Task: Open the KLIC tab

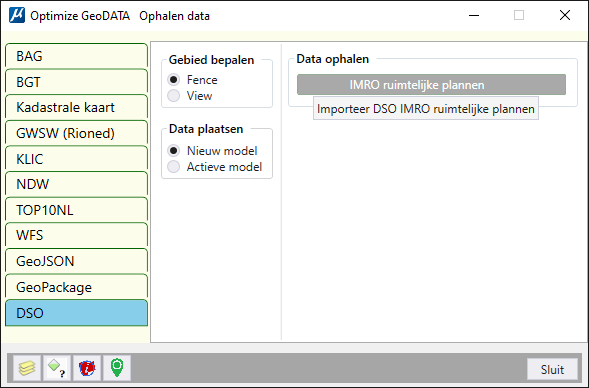Action: coord(76,159)
